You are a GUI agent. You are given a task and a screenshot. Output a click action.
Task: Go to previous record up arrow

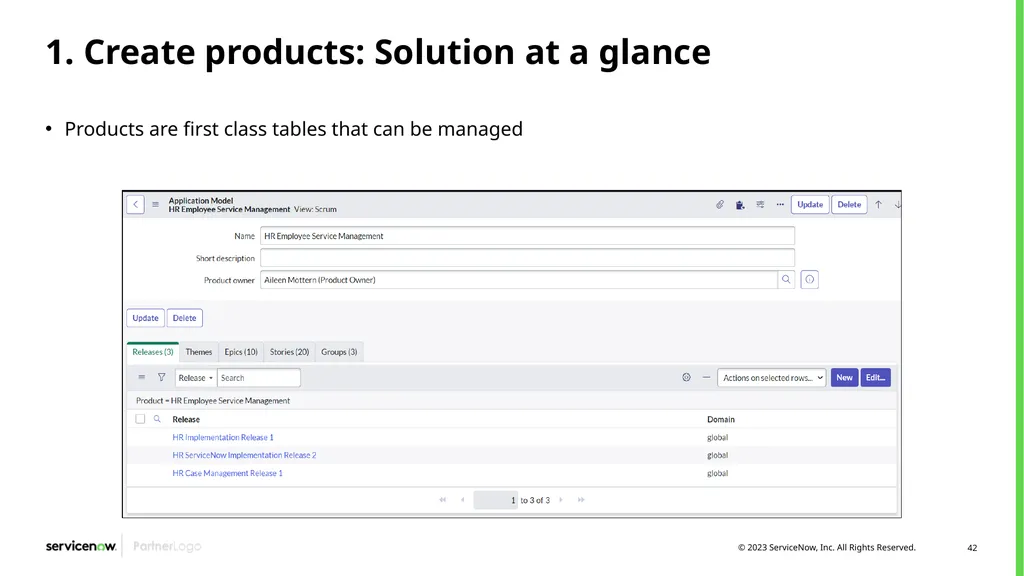point(878,204)
